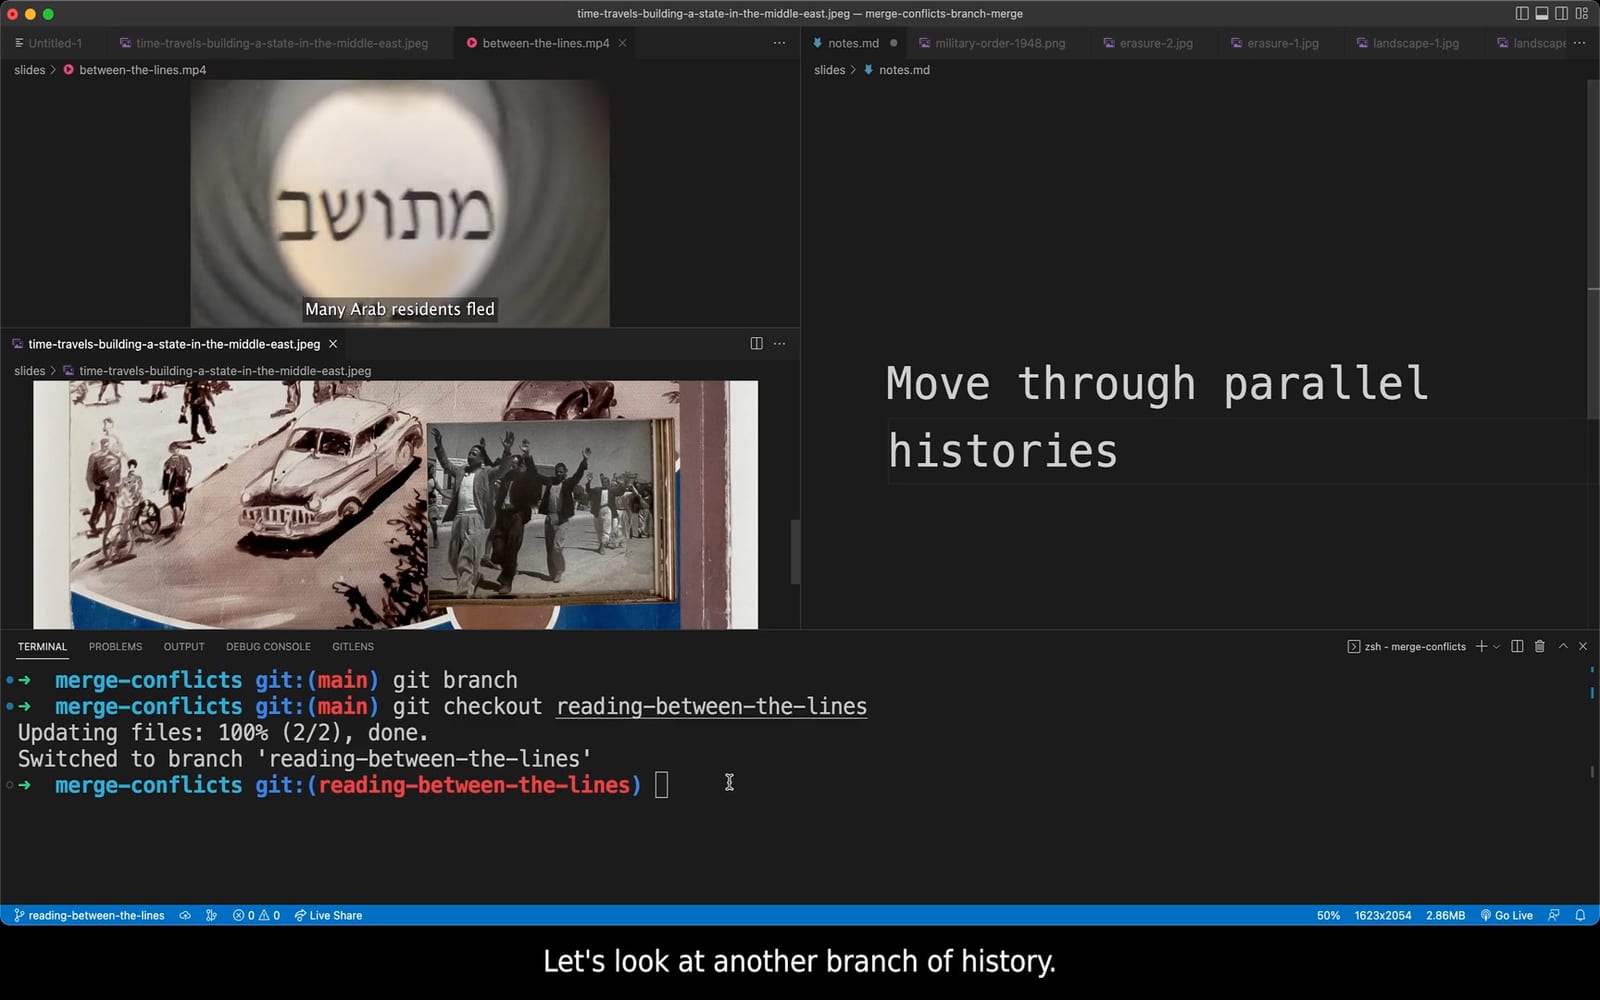1600x1000 pixels.
Task: Open the commit graph icon in status bar
Action: click(211, 915)
